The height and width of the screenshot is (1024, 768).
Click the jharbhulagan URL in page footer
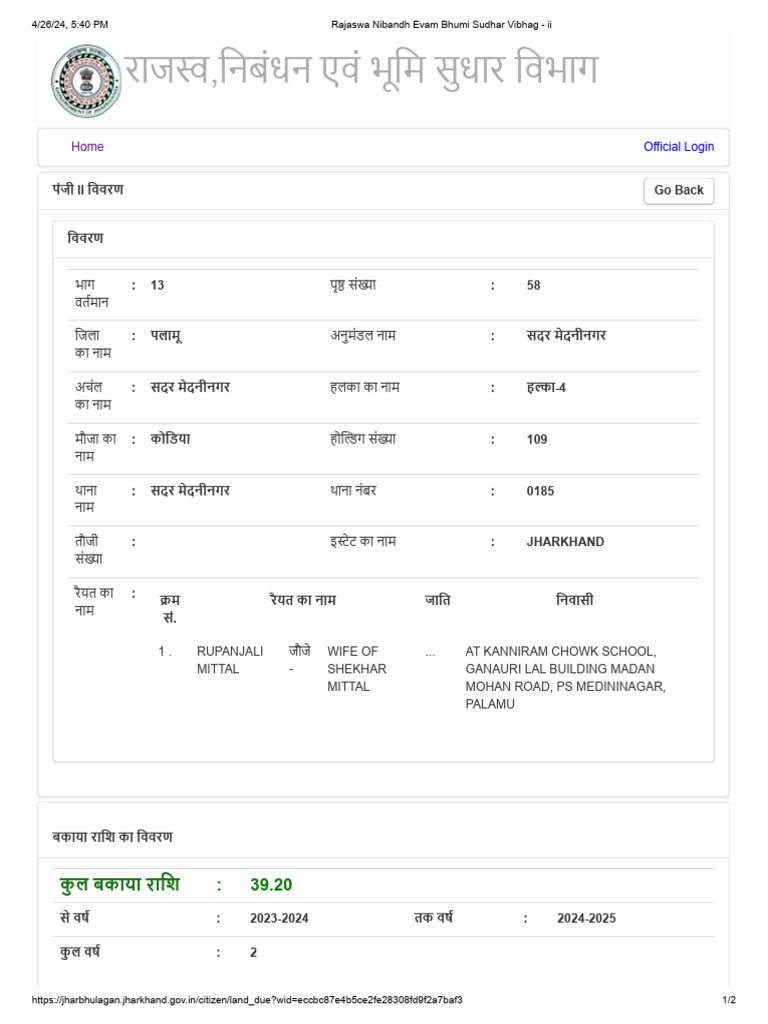pyautogui.click(x=247, y=1000)
